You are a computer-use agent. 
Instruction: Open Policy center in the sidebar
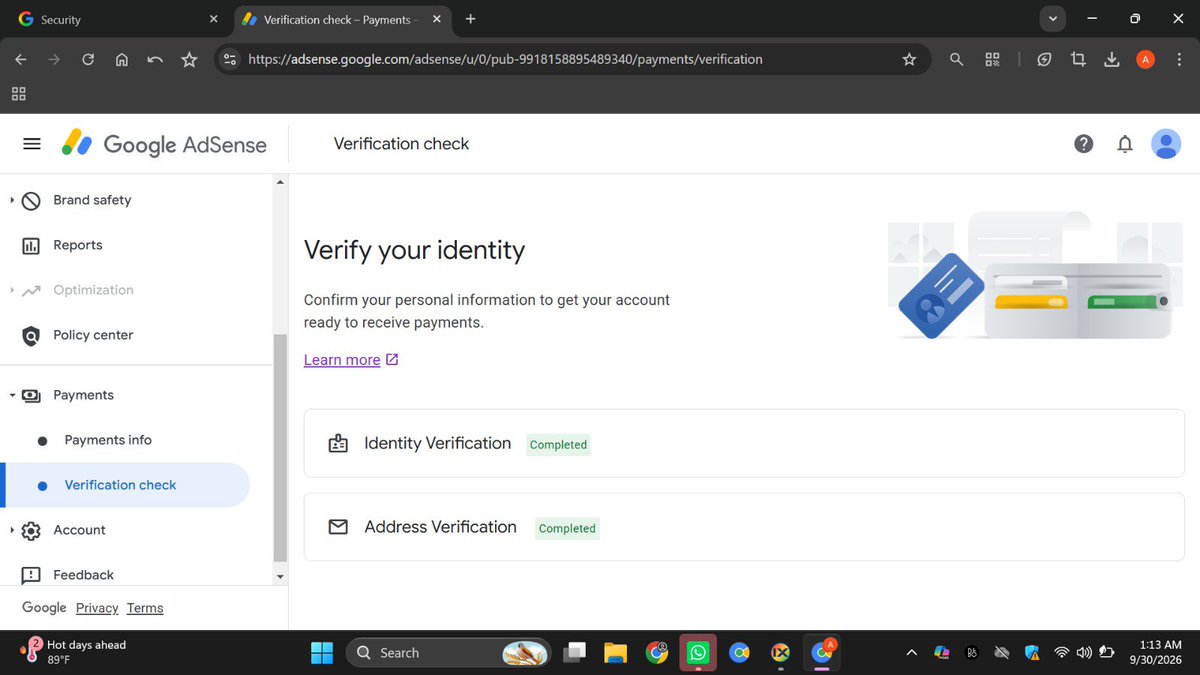(93, 335)
